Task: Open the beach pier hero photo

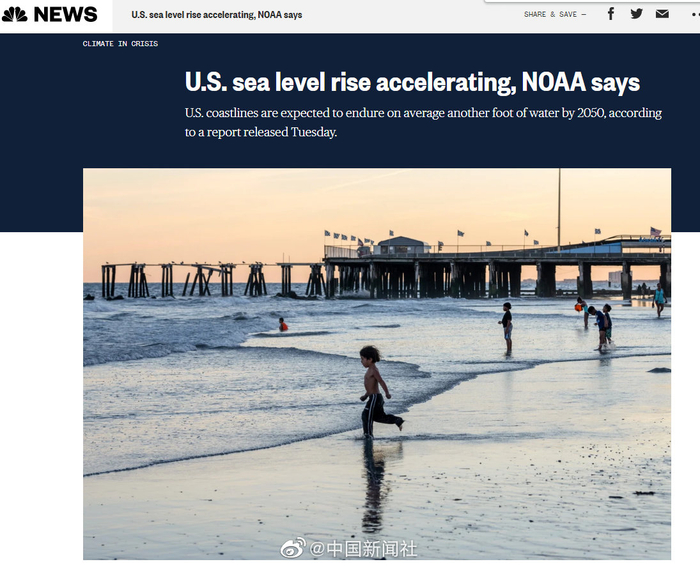Action: click(377, 364)
